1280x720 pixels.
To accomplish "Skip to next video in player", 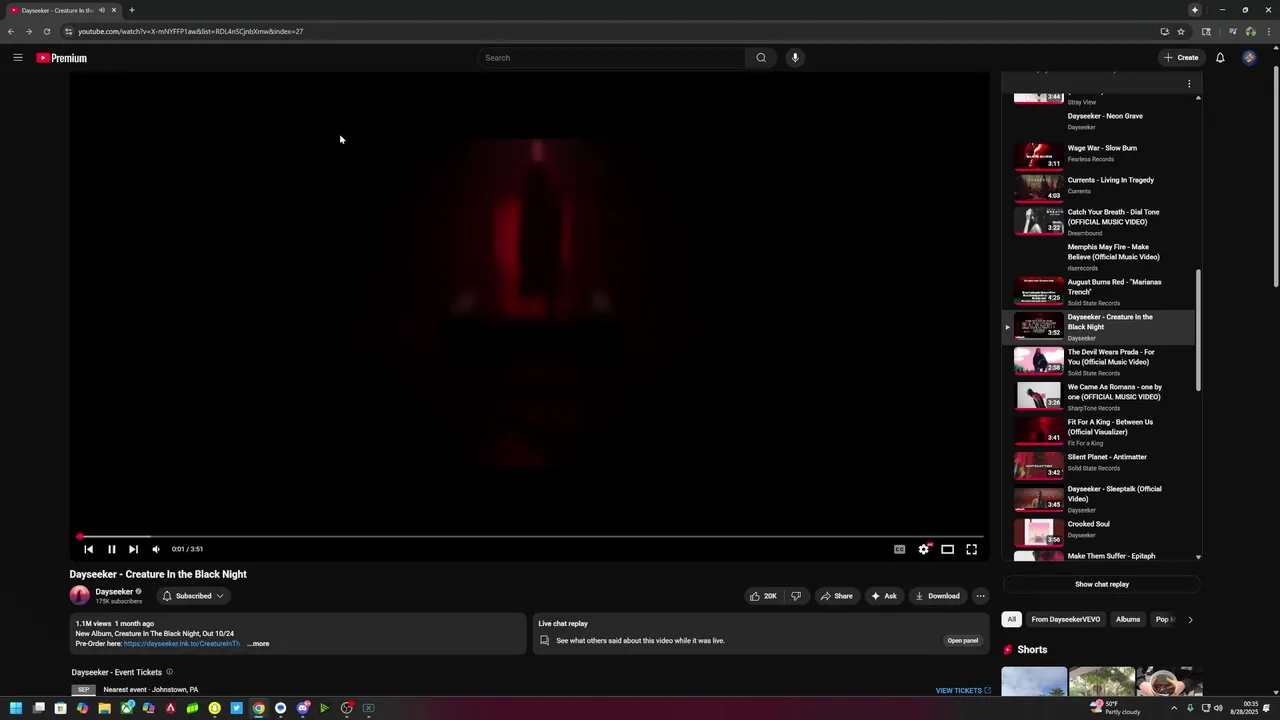I will click(133, 549).
